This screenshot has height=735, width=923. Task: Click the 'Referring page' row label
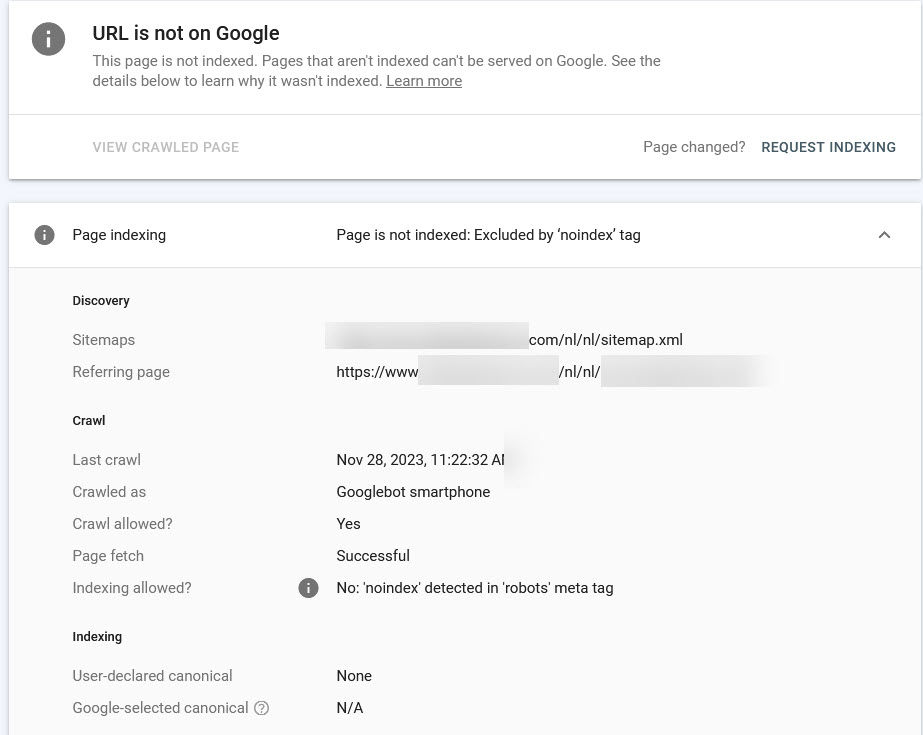pos(121,372)
